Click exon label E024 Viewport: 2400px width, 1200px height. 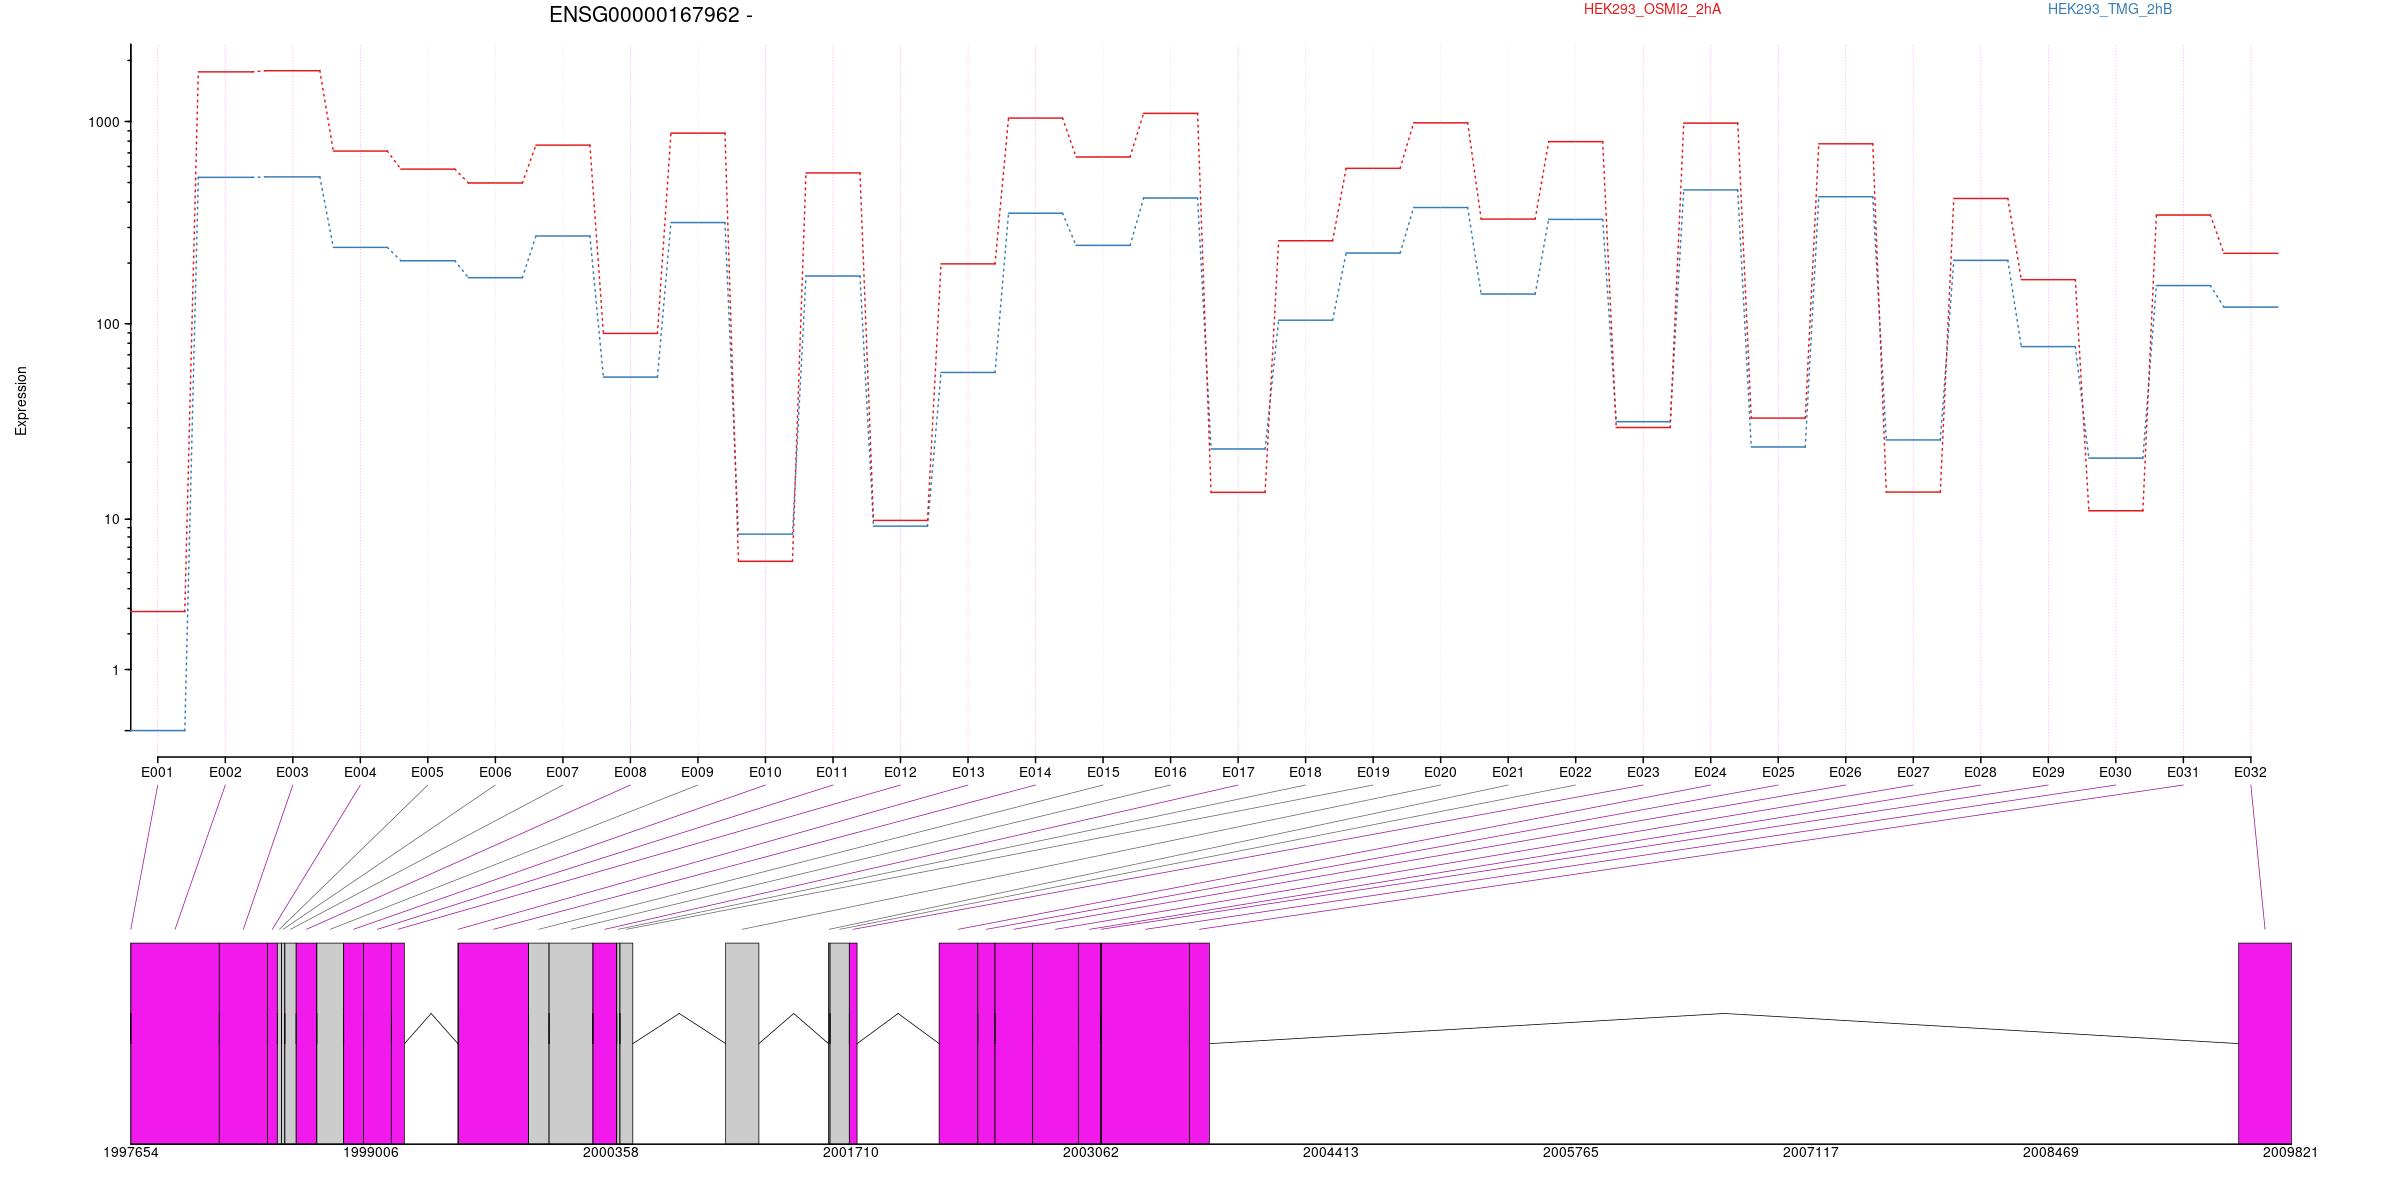pos(1710,772)
